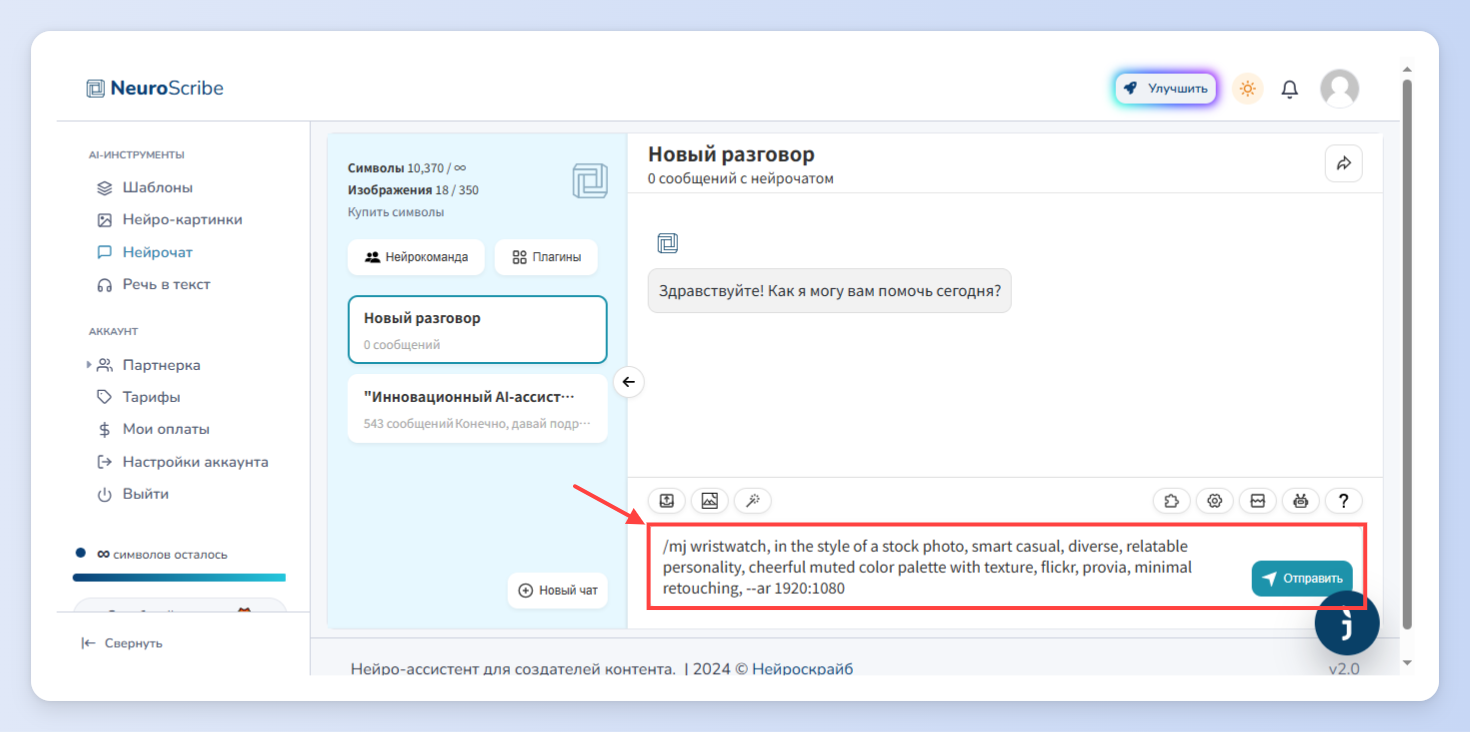Select the Новый разговор conversation
This screenshot has width=1470, height=732.
(478, 330)
